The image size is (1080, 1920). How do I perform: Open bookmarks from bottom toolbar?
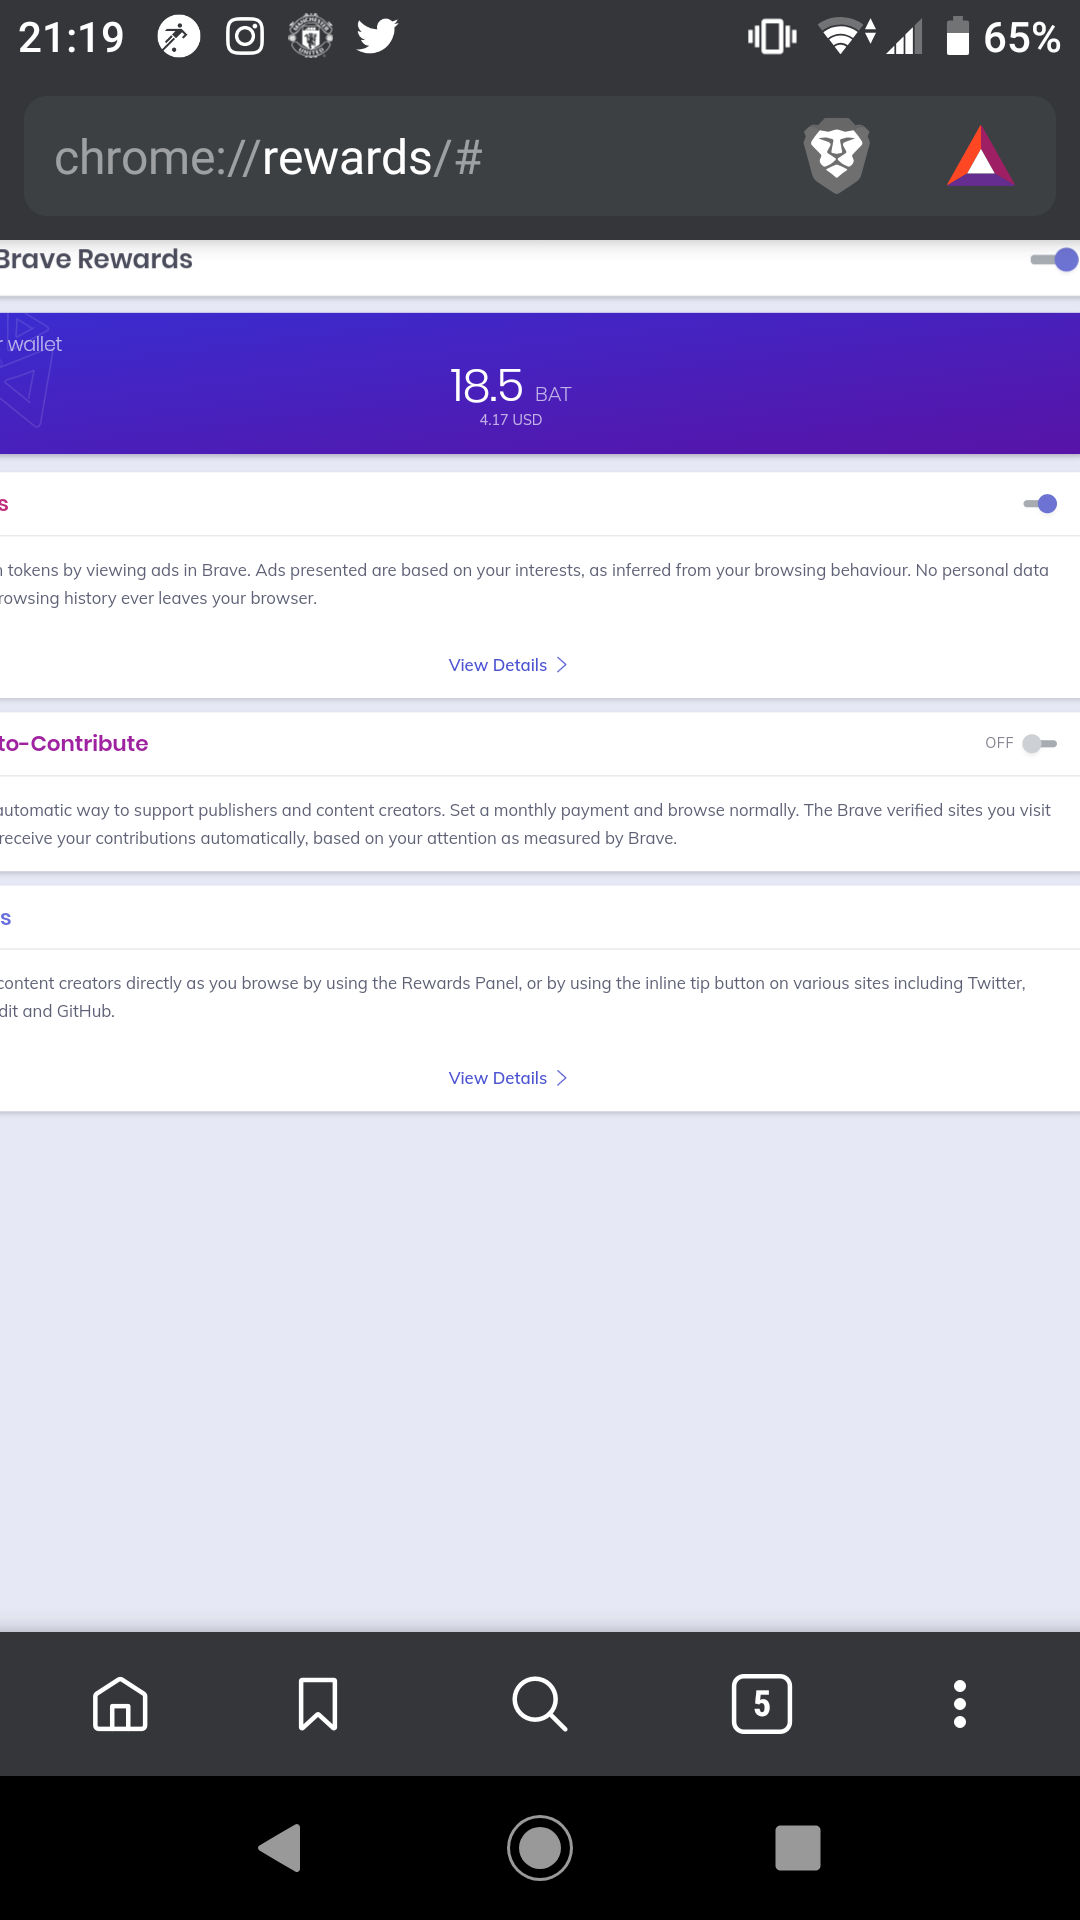(318, 1704)
